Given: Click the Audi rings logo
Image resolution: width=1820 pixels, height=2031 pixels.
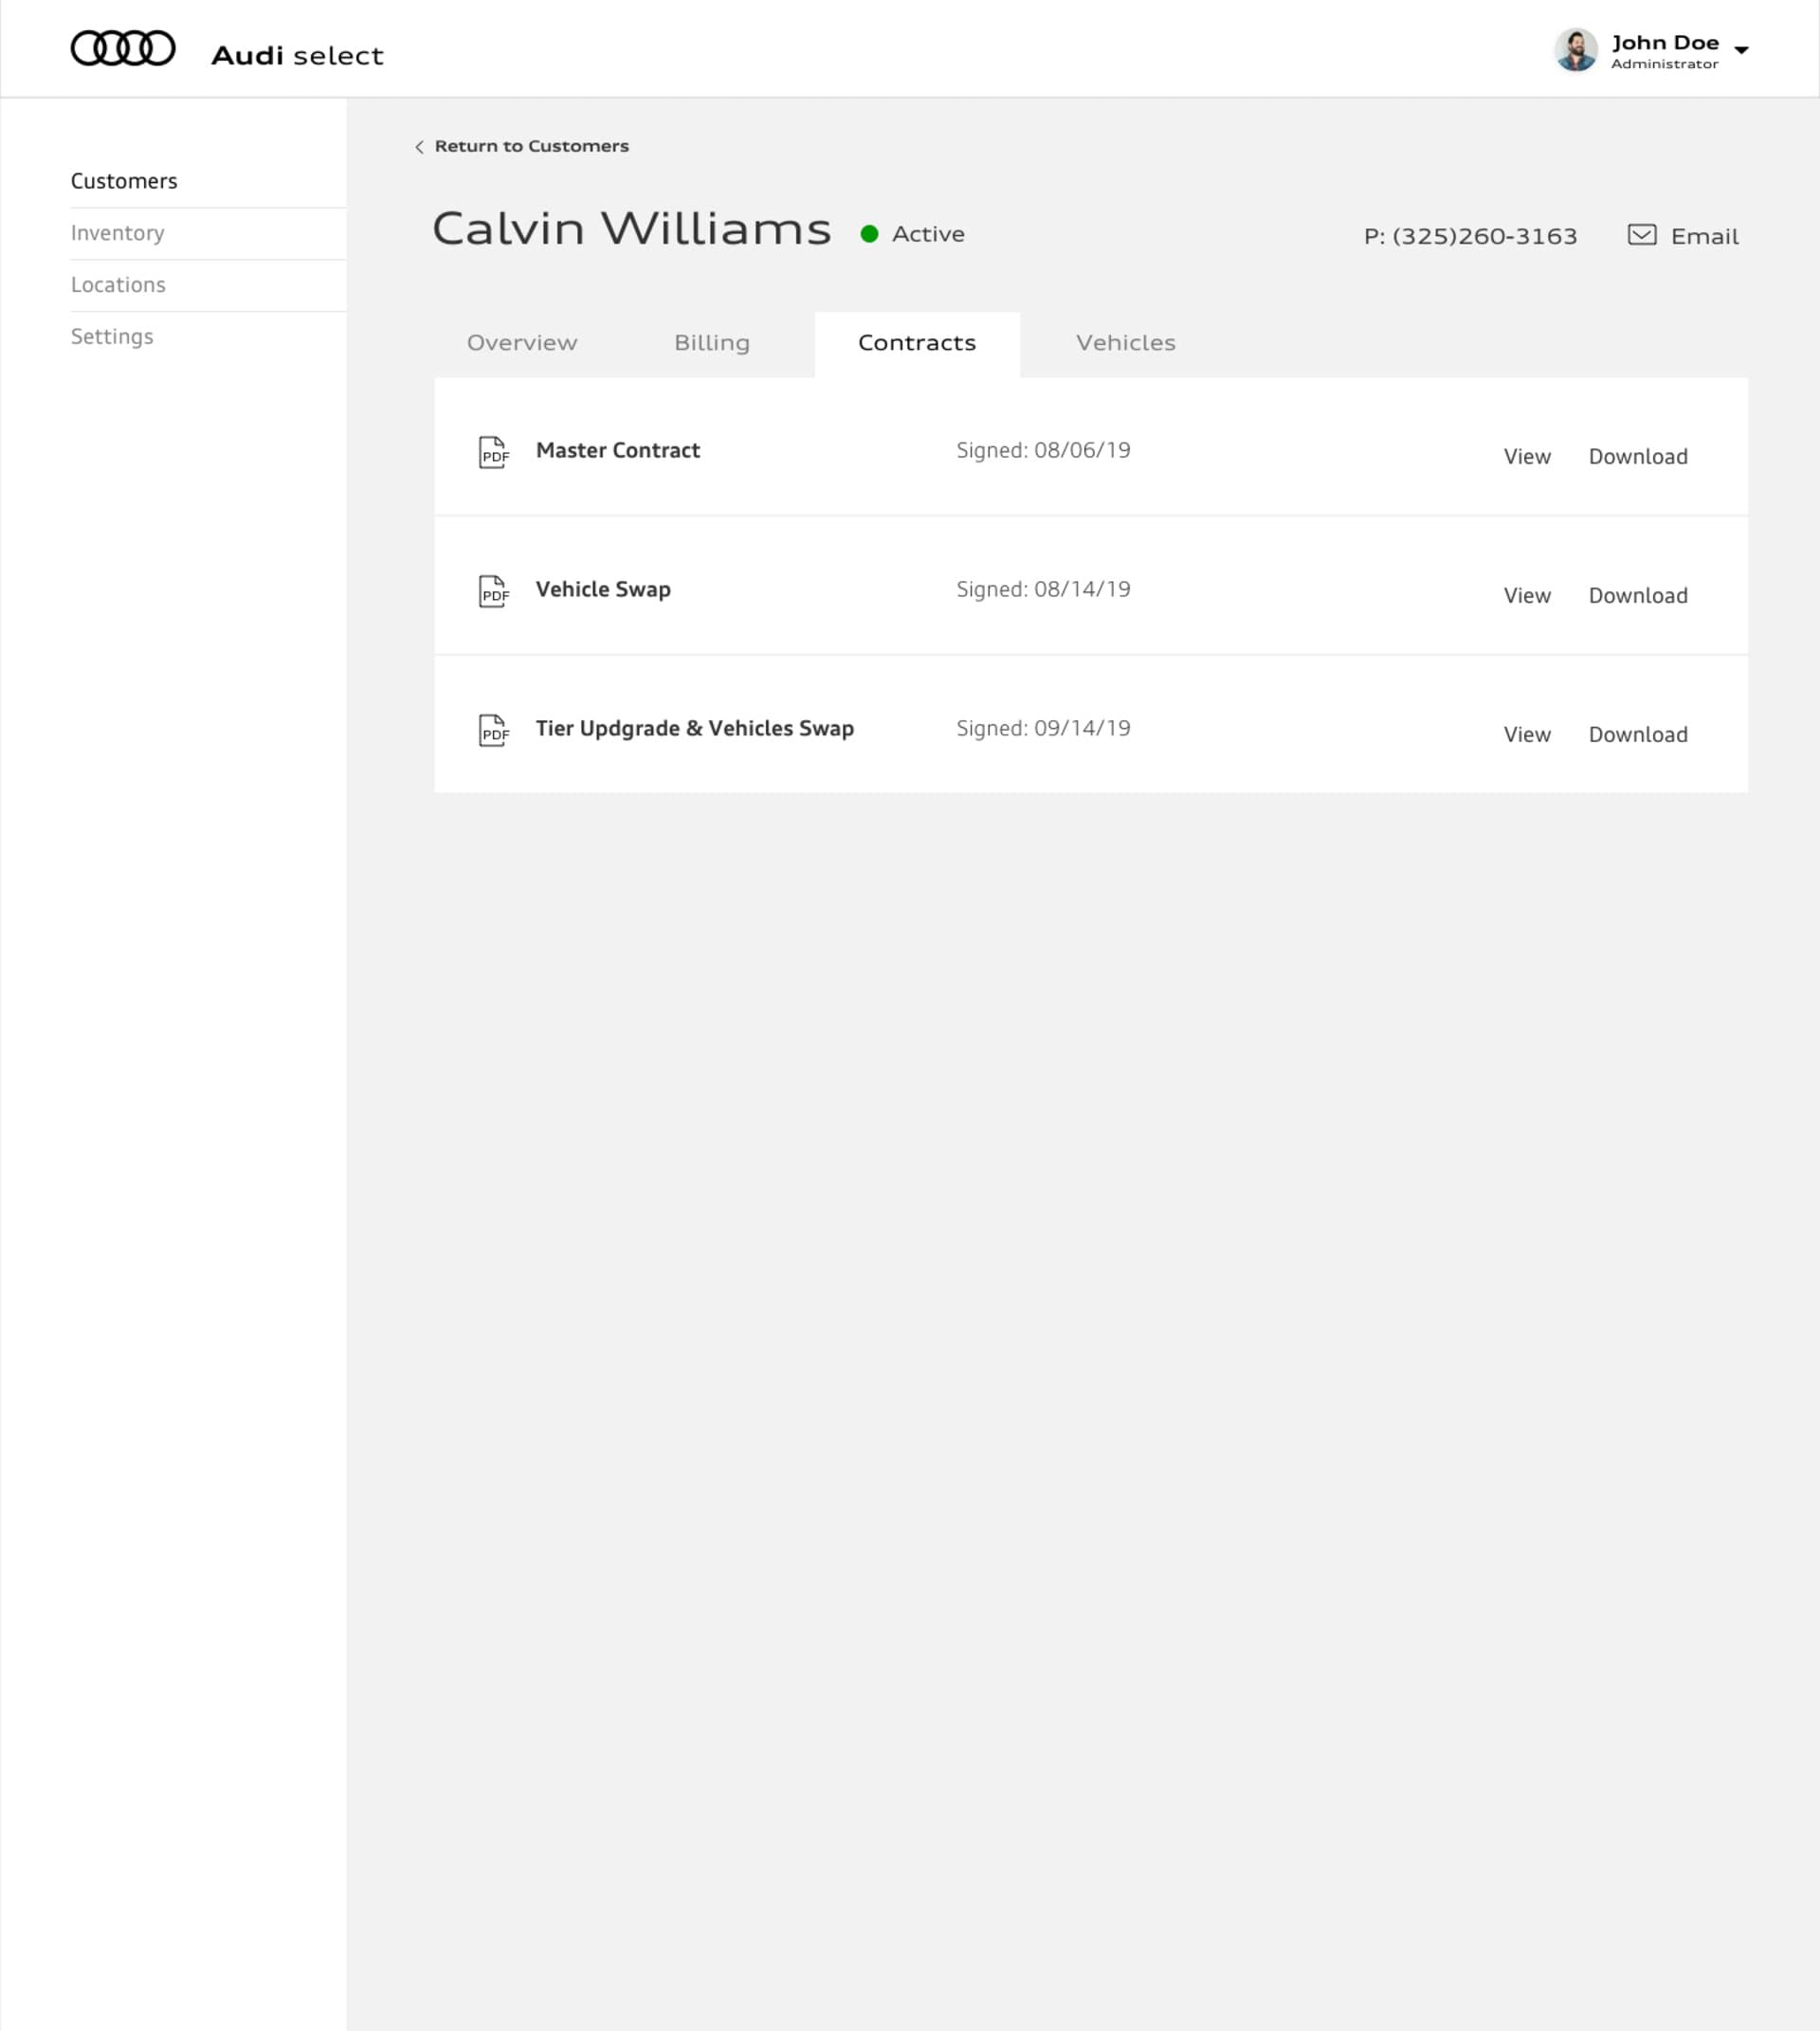Looking at the screenshot, I should [x=122, y=46].
